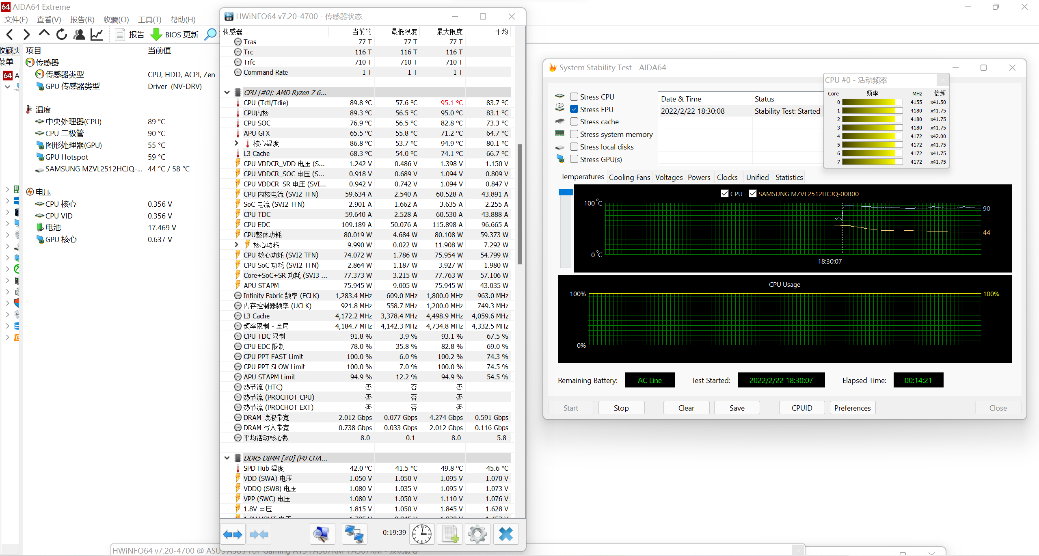The image size is (1039, 556).
Task: Click HWiNFO networked computers icon
Action: tap(355, 533)
